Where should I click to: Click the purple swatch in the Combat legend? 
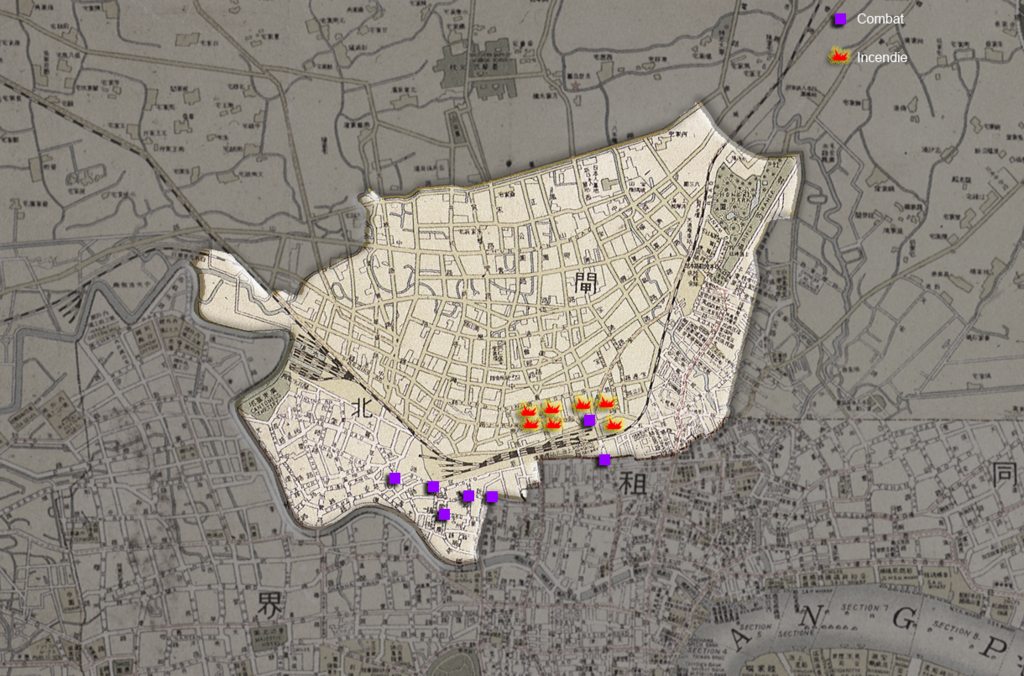pyautogui.click(x=840, y=19)
